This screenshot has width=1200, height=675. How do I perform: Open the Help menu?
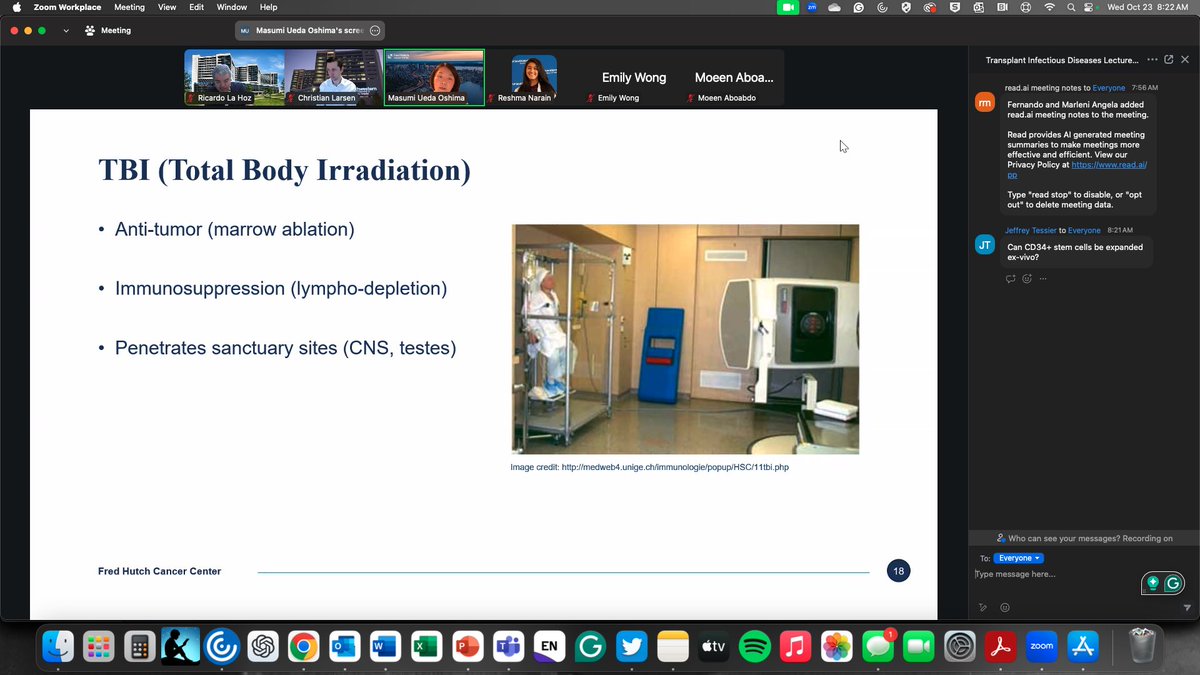tap(268, 7)
